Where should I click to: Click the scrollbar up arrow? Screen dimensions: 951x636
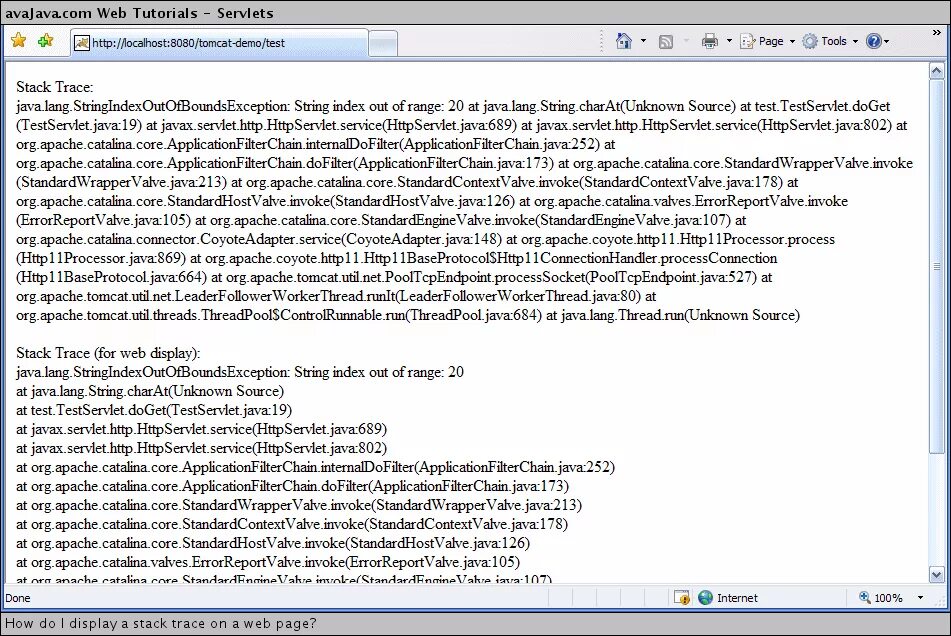coord(936,71)
